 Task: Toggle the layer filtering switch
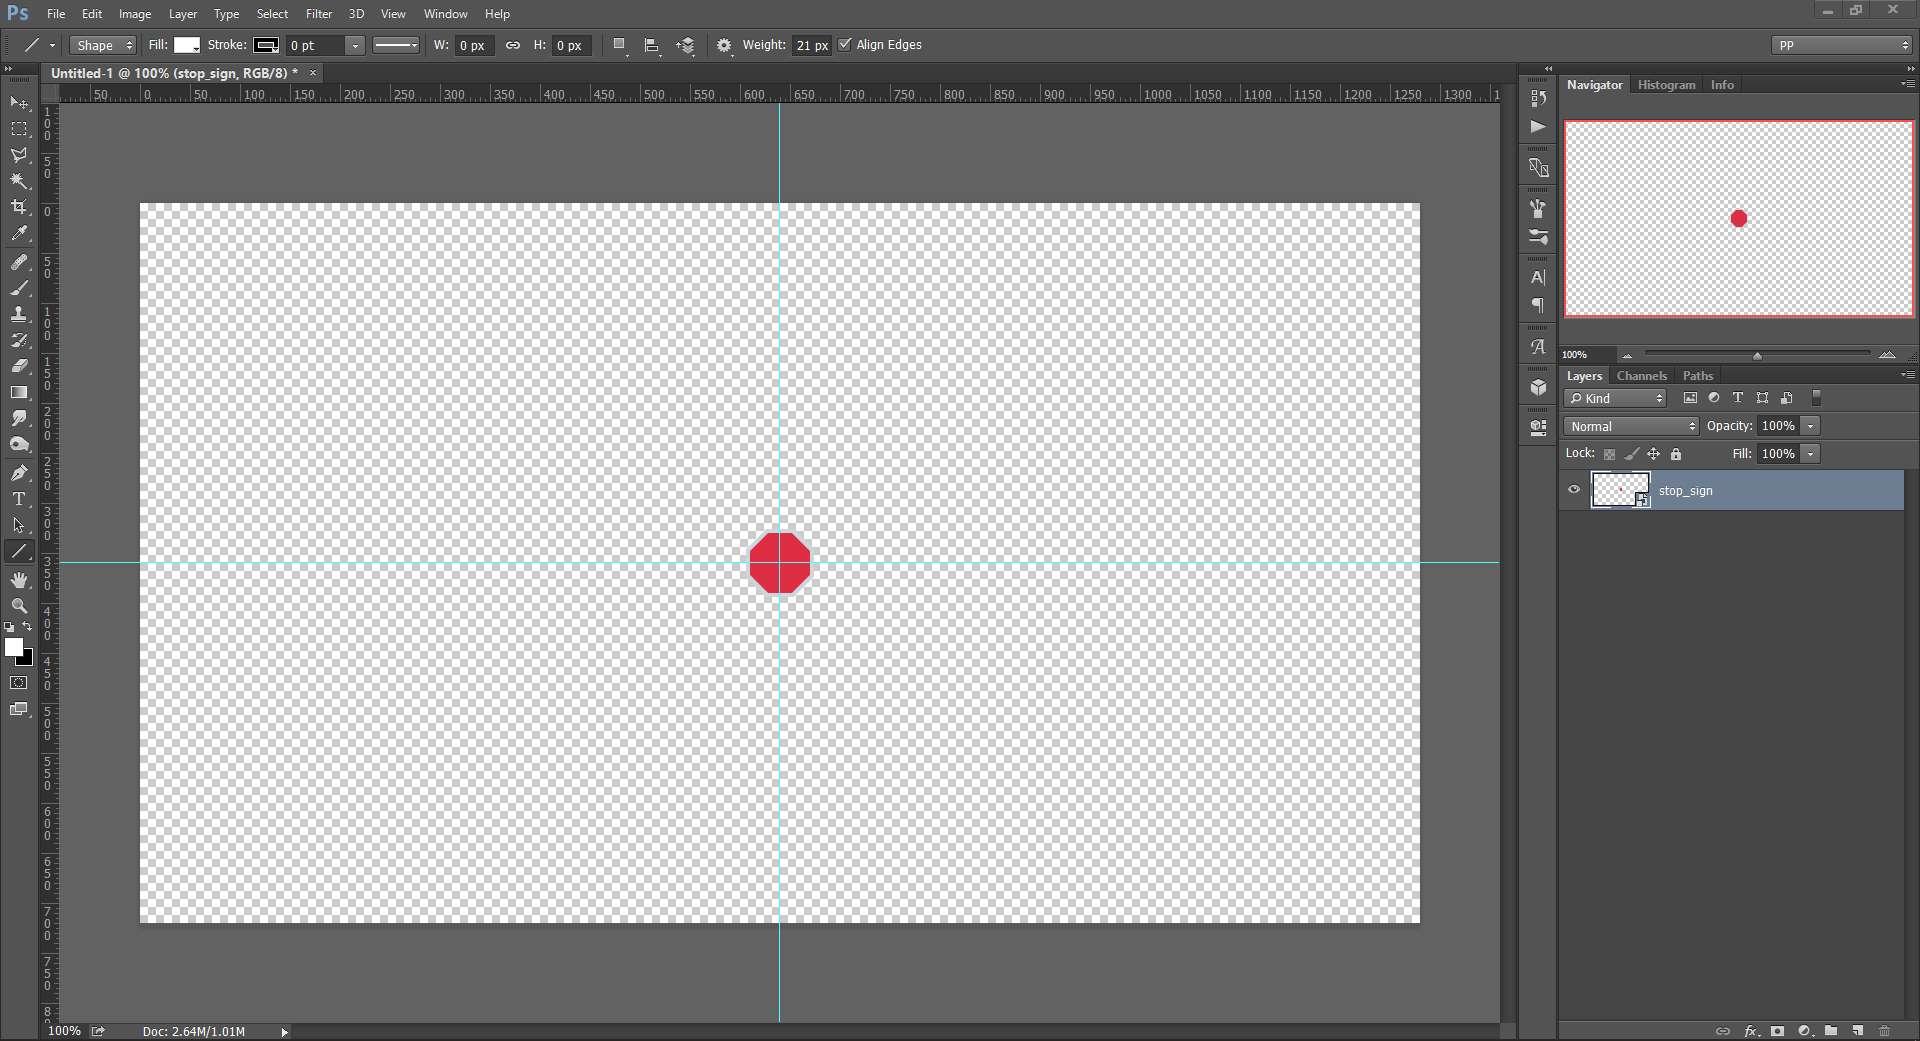(1817, 398)
